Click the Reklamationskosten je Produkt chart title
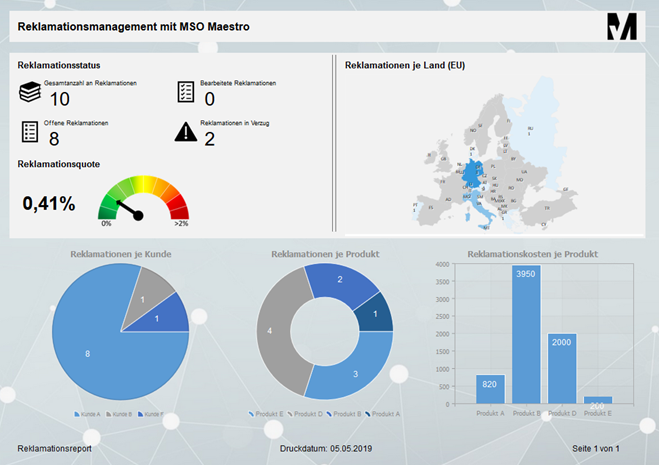 coord(532,254)
